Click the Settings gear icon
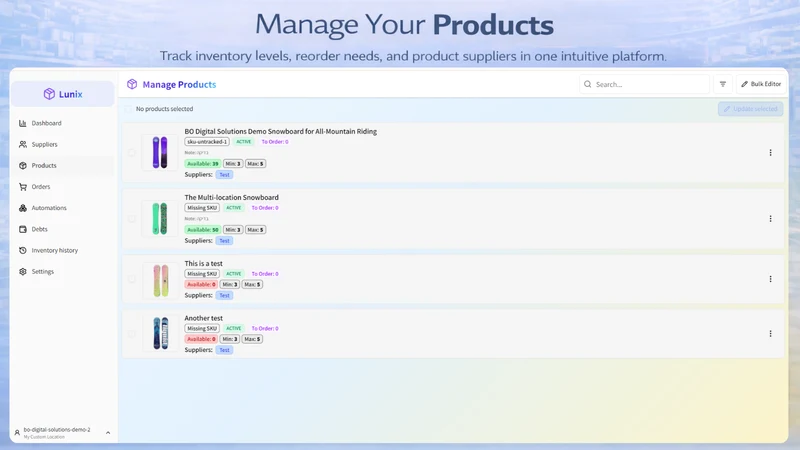The height and width of the screenshot is (450, 800). pyautogui.click(x=22, y=271)
